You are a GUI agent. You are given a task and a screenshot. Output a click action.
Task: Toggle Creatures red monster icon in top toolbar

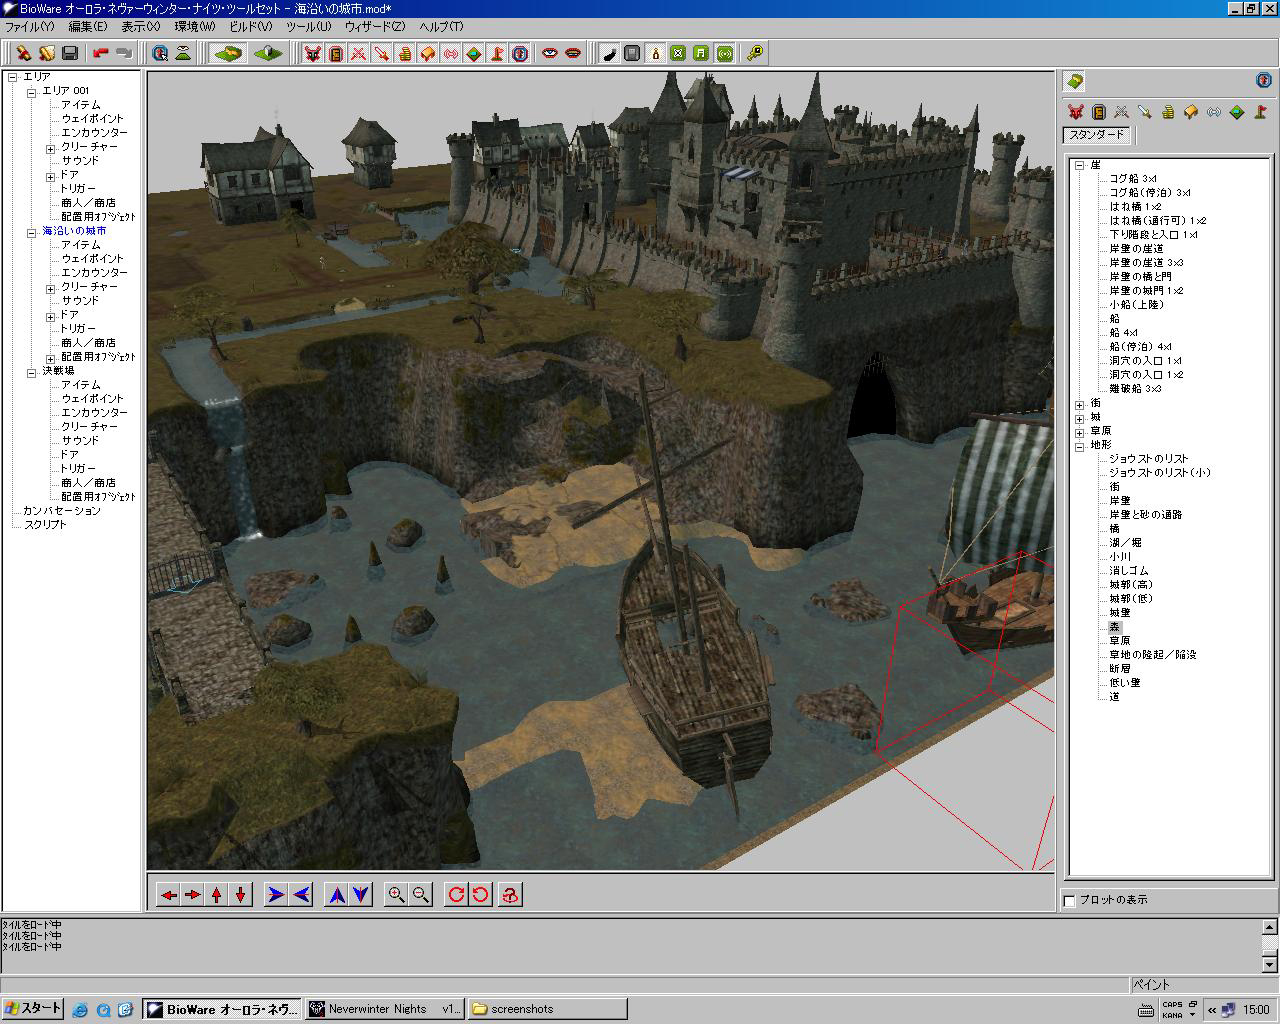(x=313, y=53)
